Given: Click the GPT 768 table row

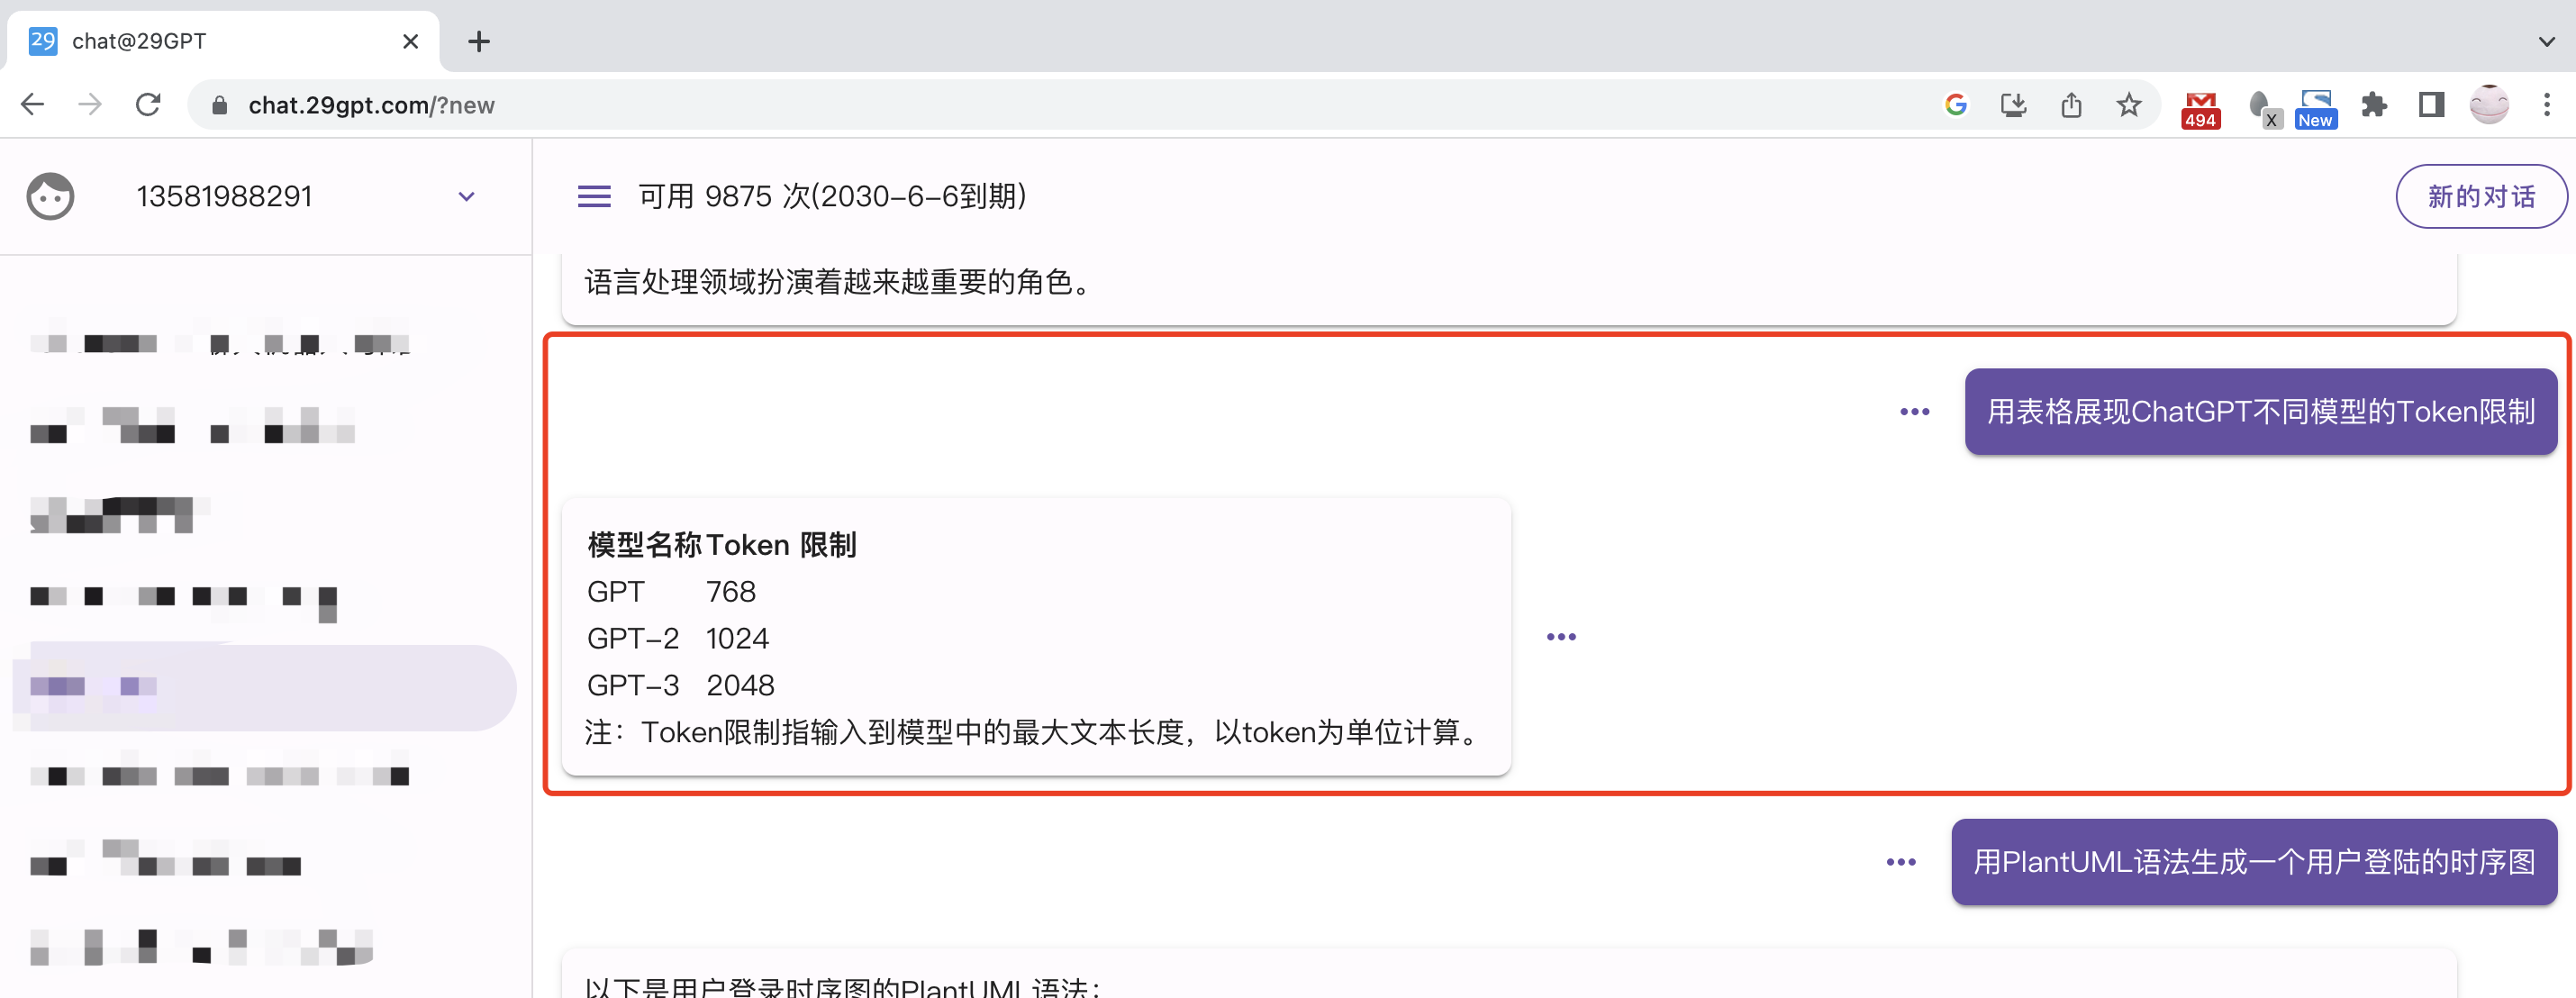Looking at the screenshot, I should (671, 591).
